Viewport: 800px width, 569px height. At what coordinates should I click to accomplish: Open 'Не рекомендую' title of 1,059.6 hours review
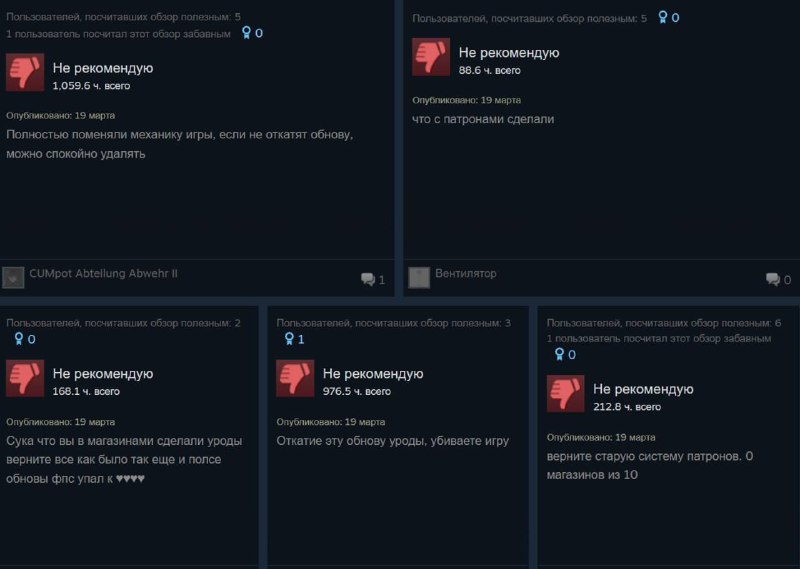click(103, 68)
